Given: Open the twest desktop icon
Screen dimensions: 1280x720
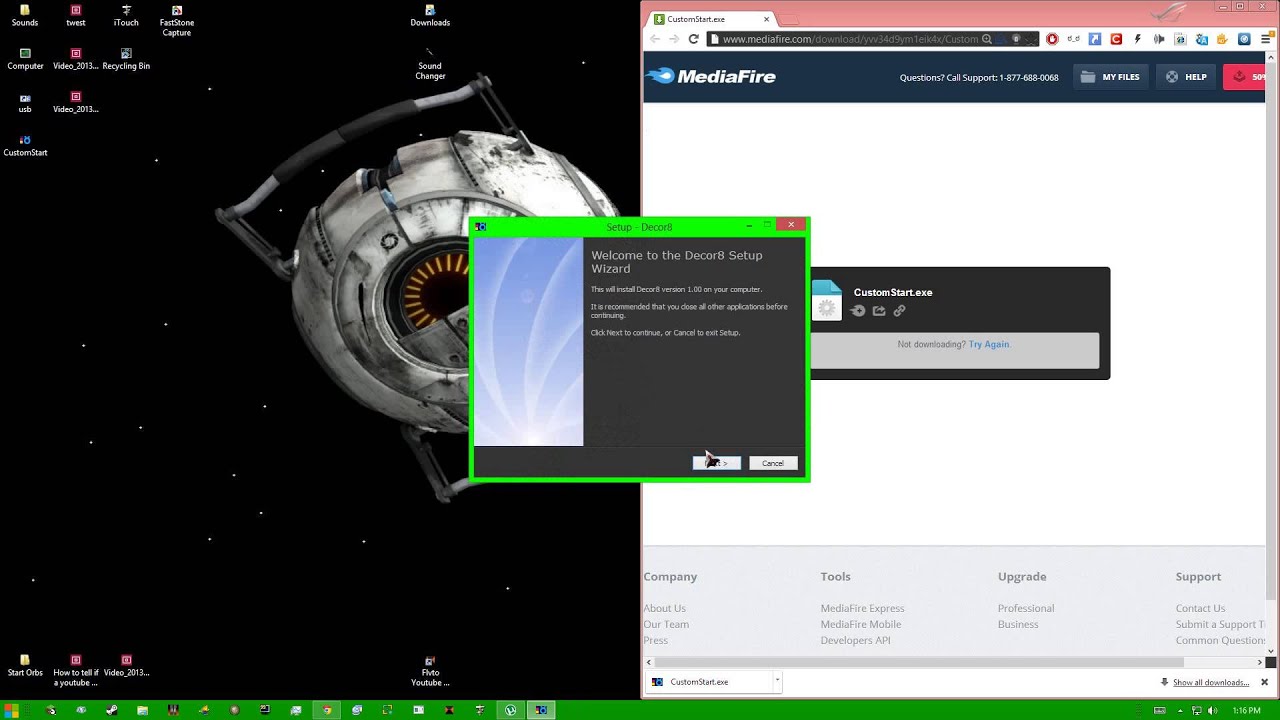Looking at the screenshot, I should point(76,15).
